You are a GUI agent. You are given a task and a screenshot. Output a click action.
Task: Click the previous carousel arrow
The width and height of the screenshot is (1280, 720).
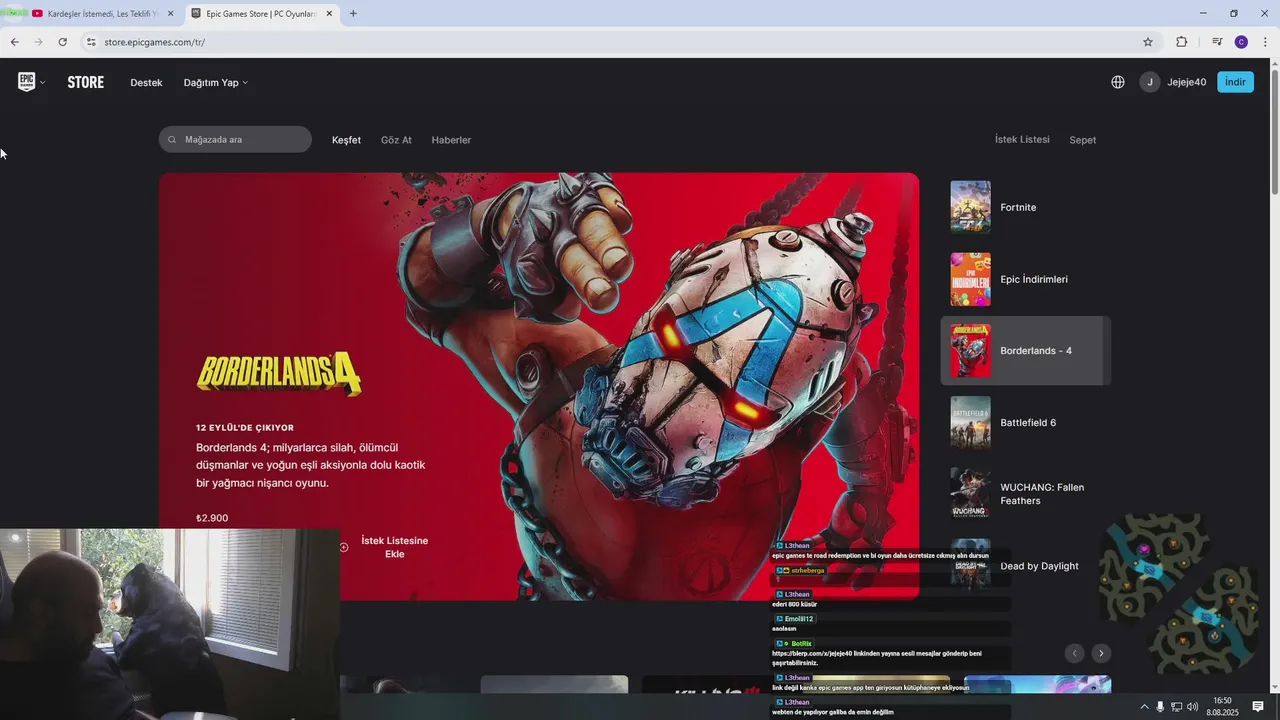coord(1075,653)
